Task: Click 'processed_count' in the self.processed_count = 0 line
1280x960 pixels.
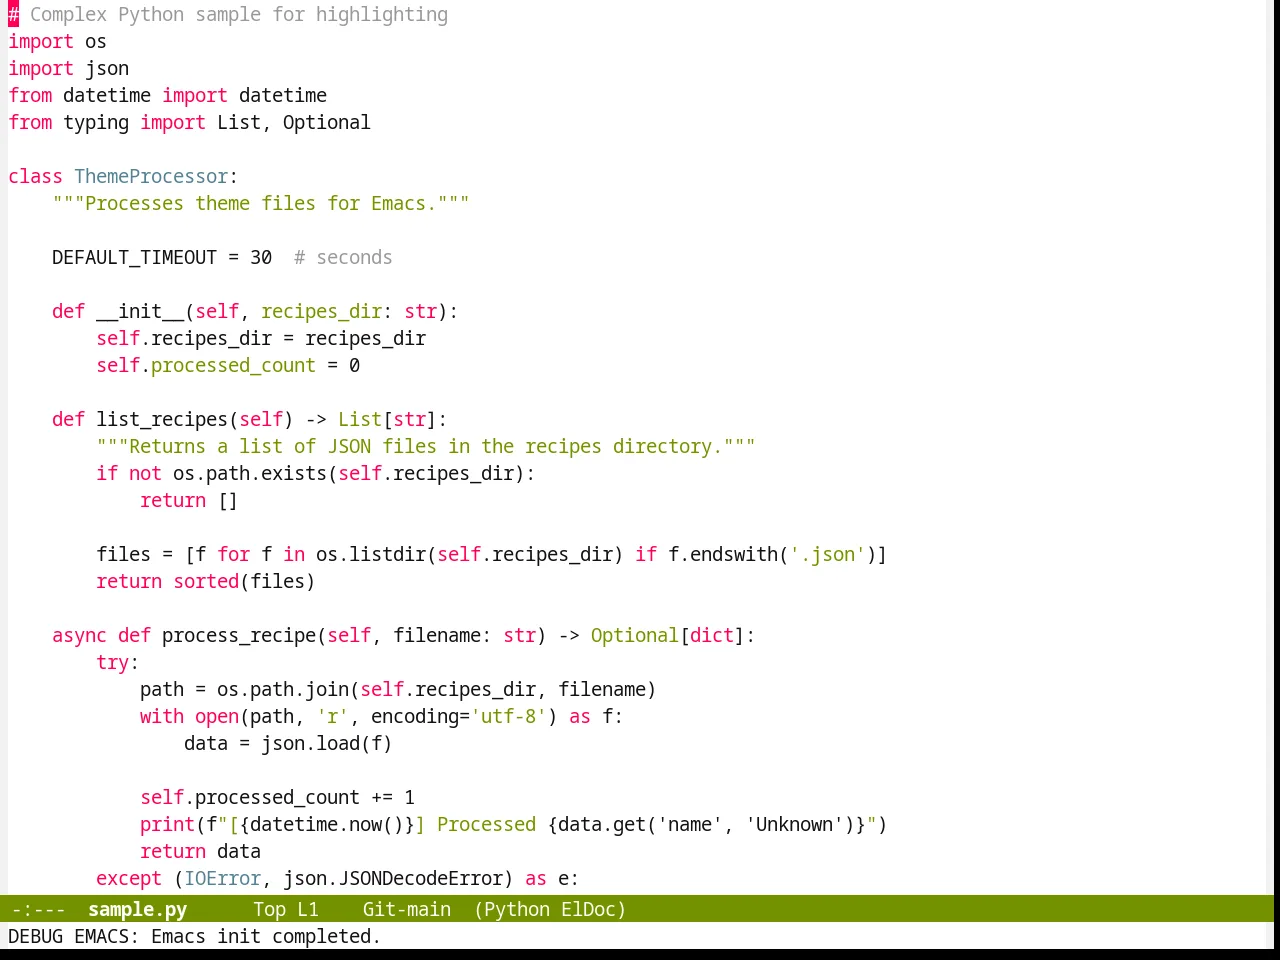Action: [233, 365]
